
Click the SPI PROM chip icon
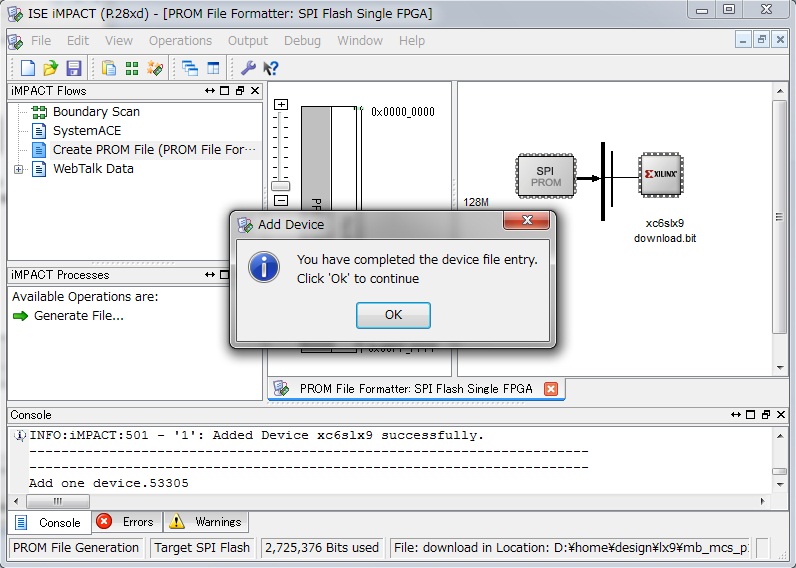[x=546, y=176]
